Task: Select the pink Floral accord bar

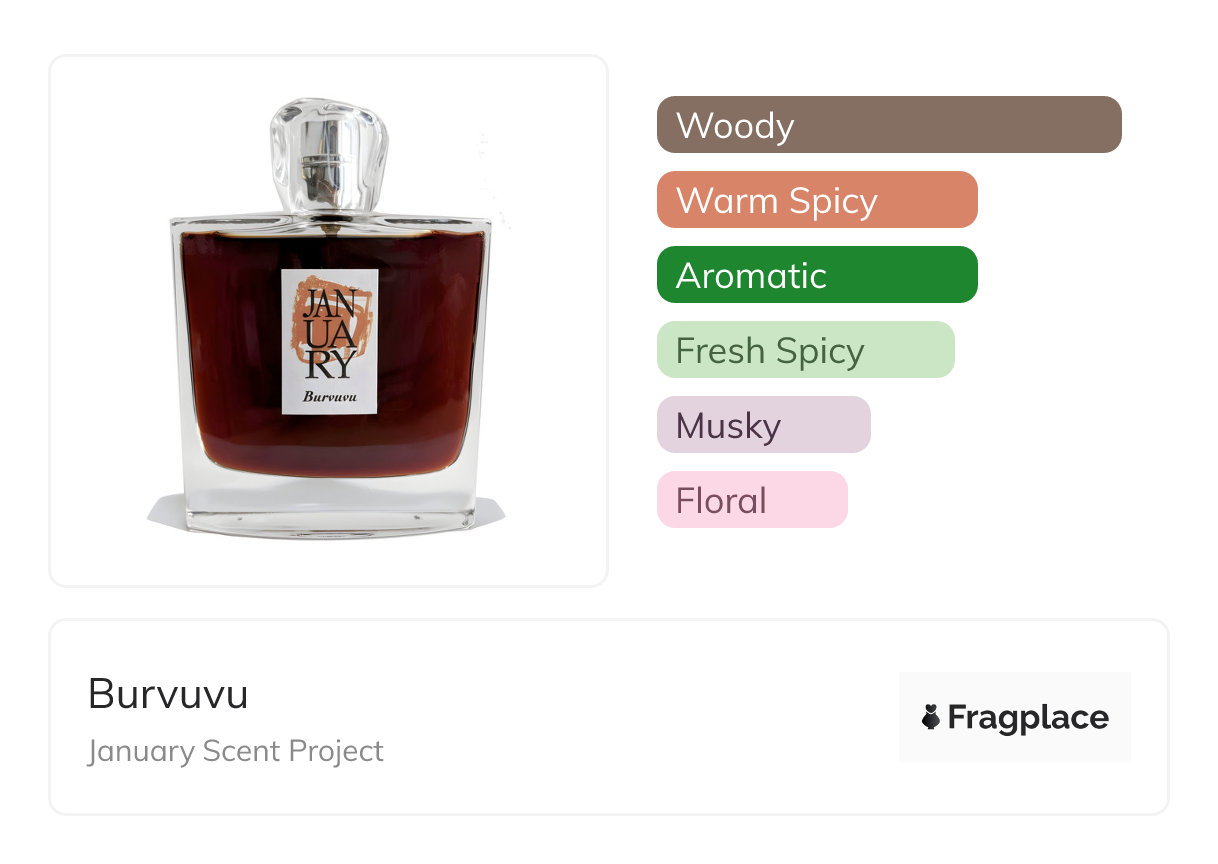Action: click(x=752, y=500)
